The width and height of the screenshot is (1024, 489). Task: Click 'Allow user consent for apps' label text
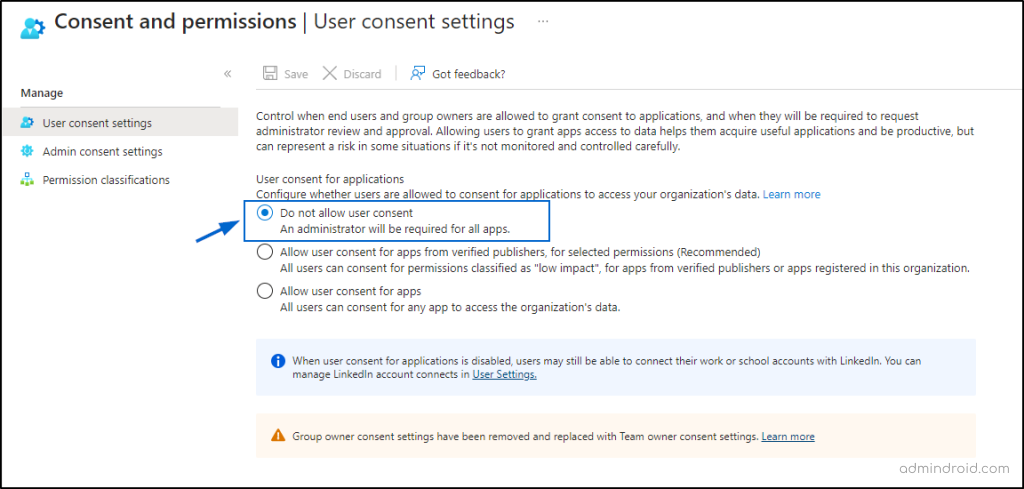click(351, 291)
